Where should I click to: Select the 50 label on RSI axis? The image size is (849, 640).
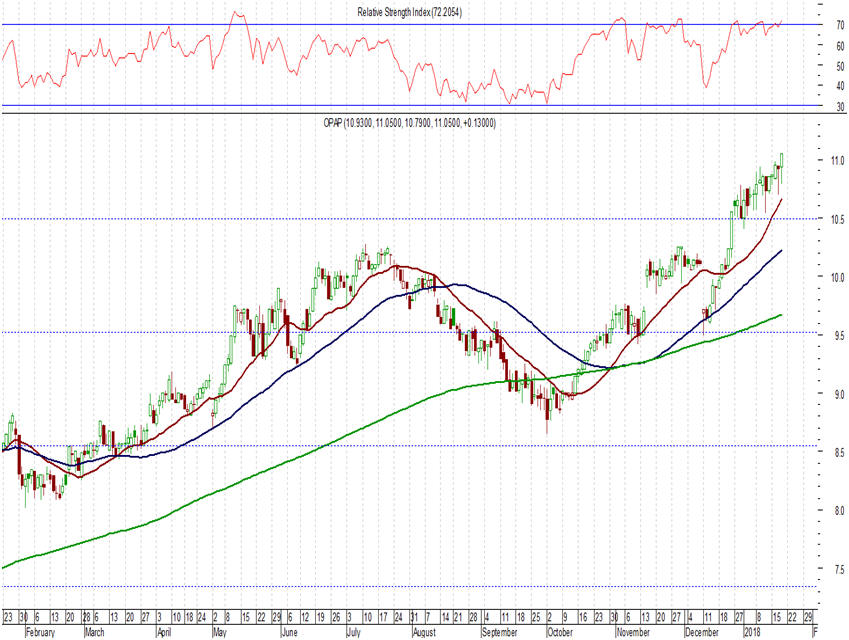coord(840,66)
